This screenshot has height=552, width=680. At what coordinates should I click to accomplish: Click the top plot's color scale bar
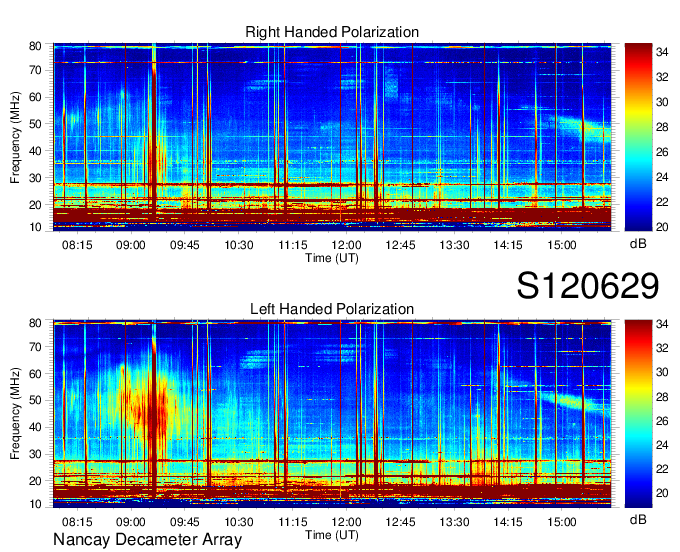coord(638,137)
